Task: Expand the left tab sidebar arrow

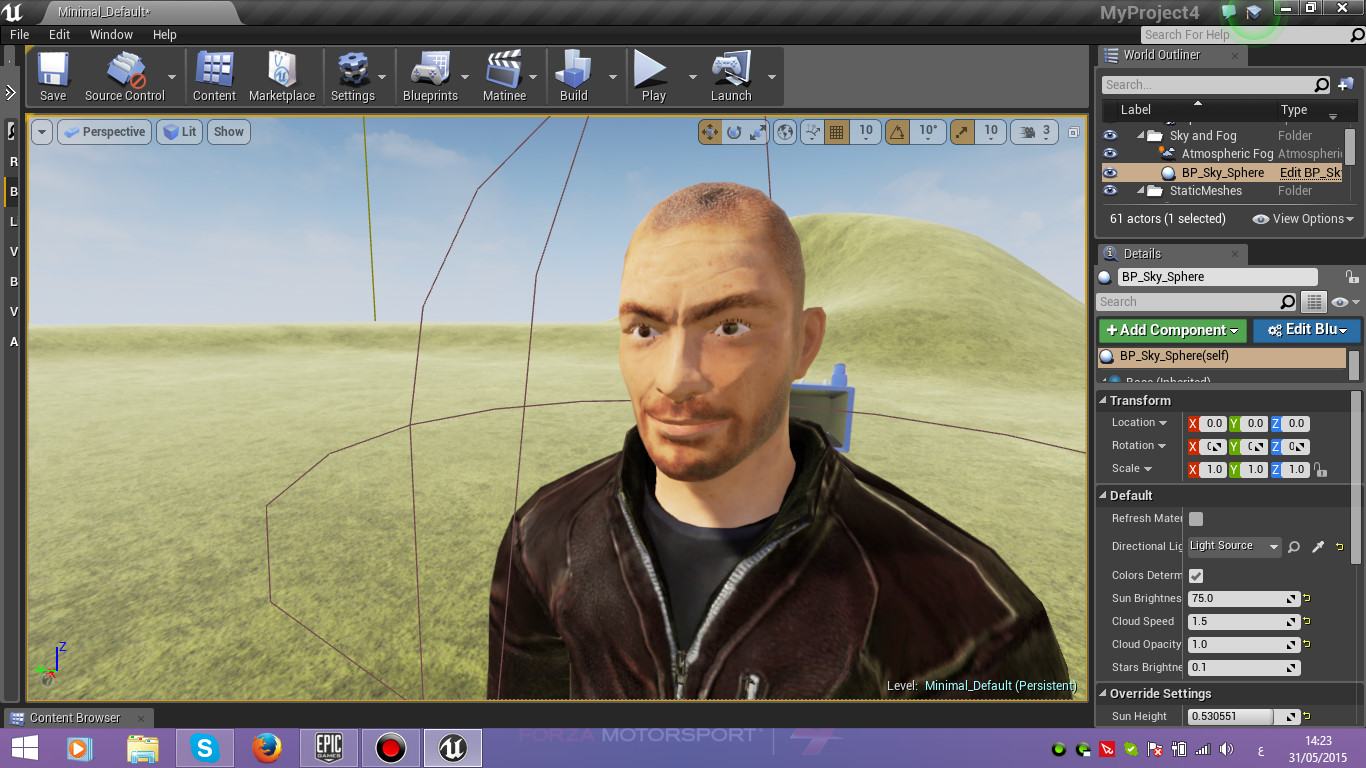Action: [10, 93]
